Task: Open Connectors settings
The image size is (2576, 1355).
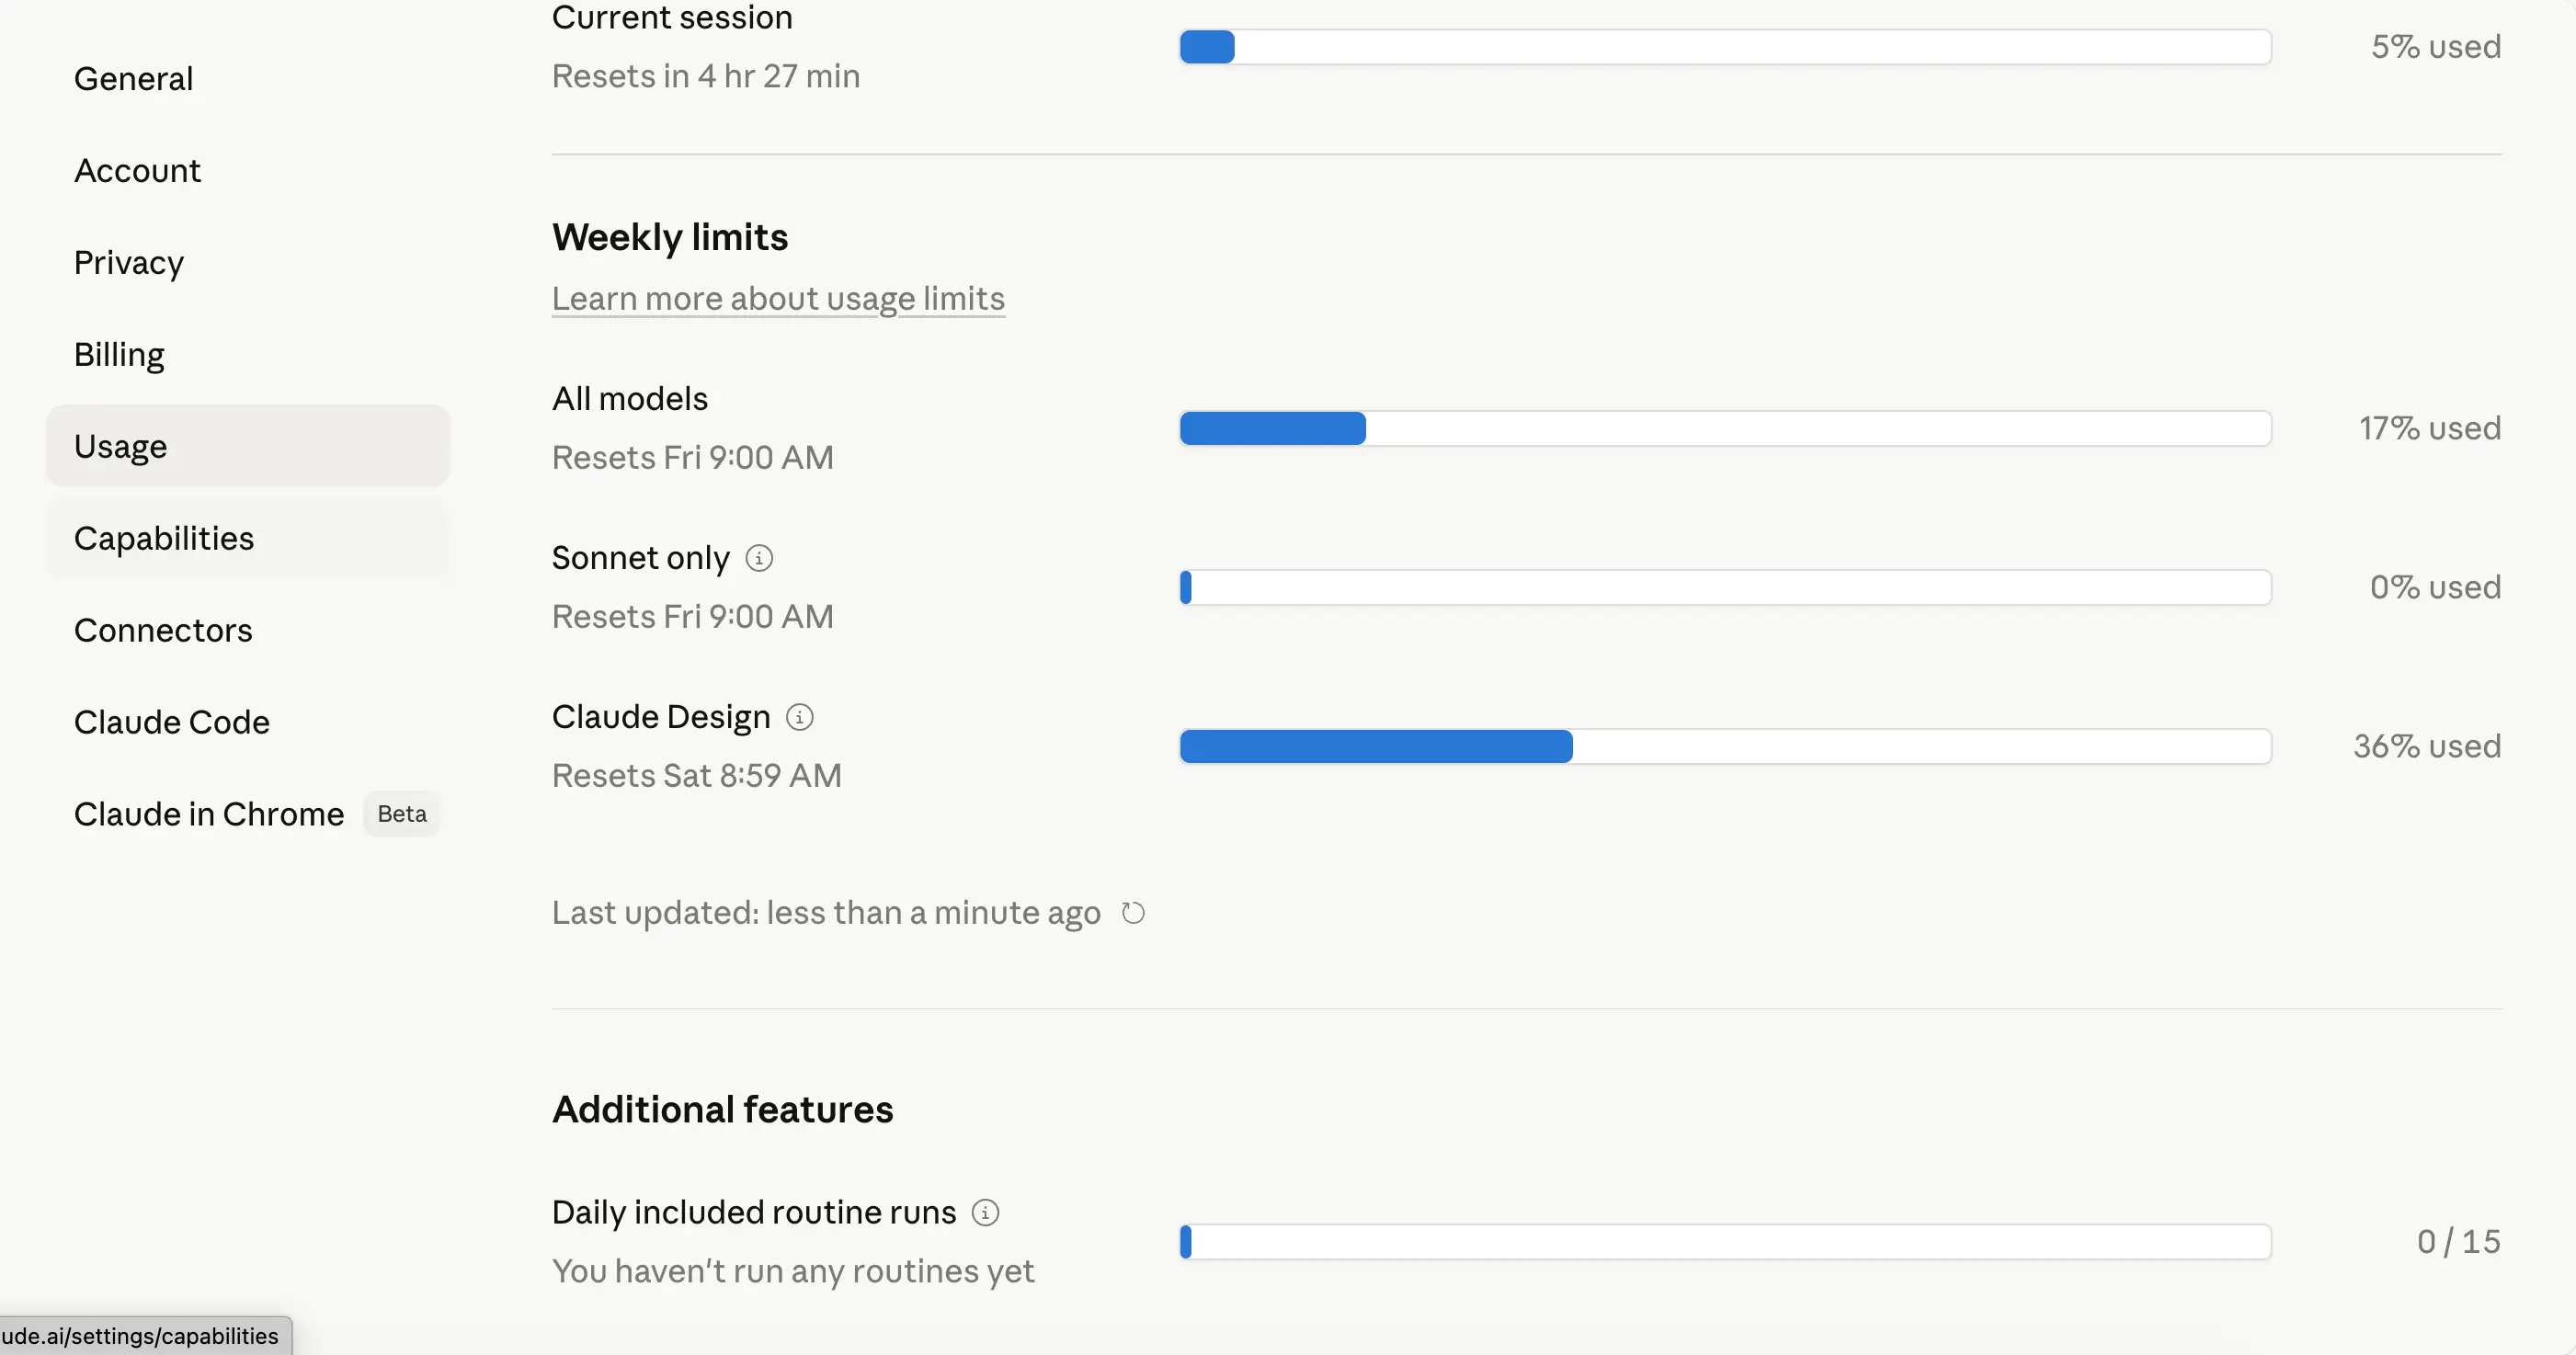Action: pyautogui.click(x=163, y=631)
